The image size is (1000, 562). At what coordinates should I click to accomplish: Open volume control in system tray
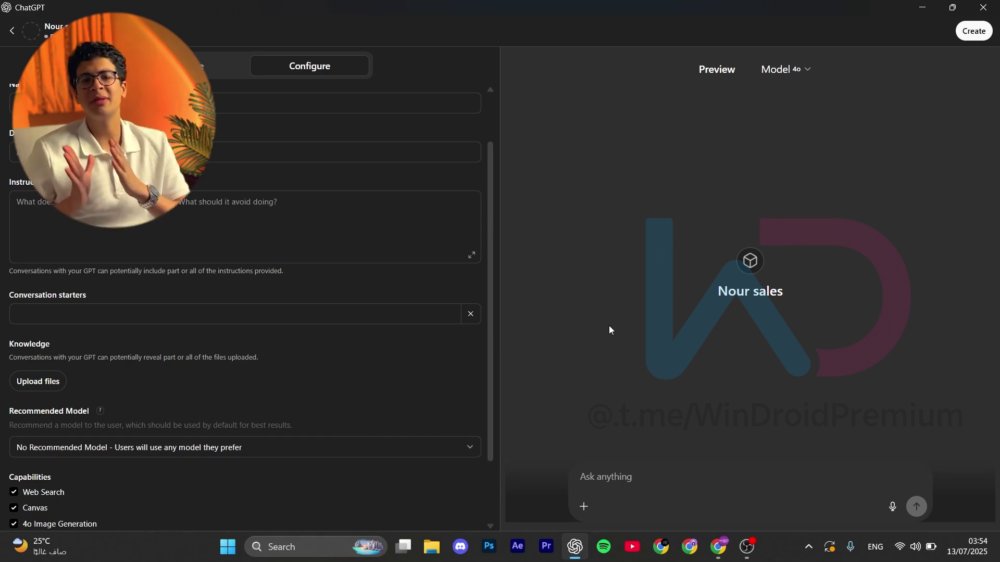click(x=915, y=547)
